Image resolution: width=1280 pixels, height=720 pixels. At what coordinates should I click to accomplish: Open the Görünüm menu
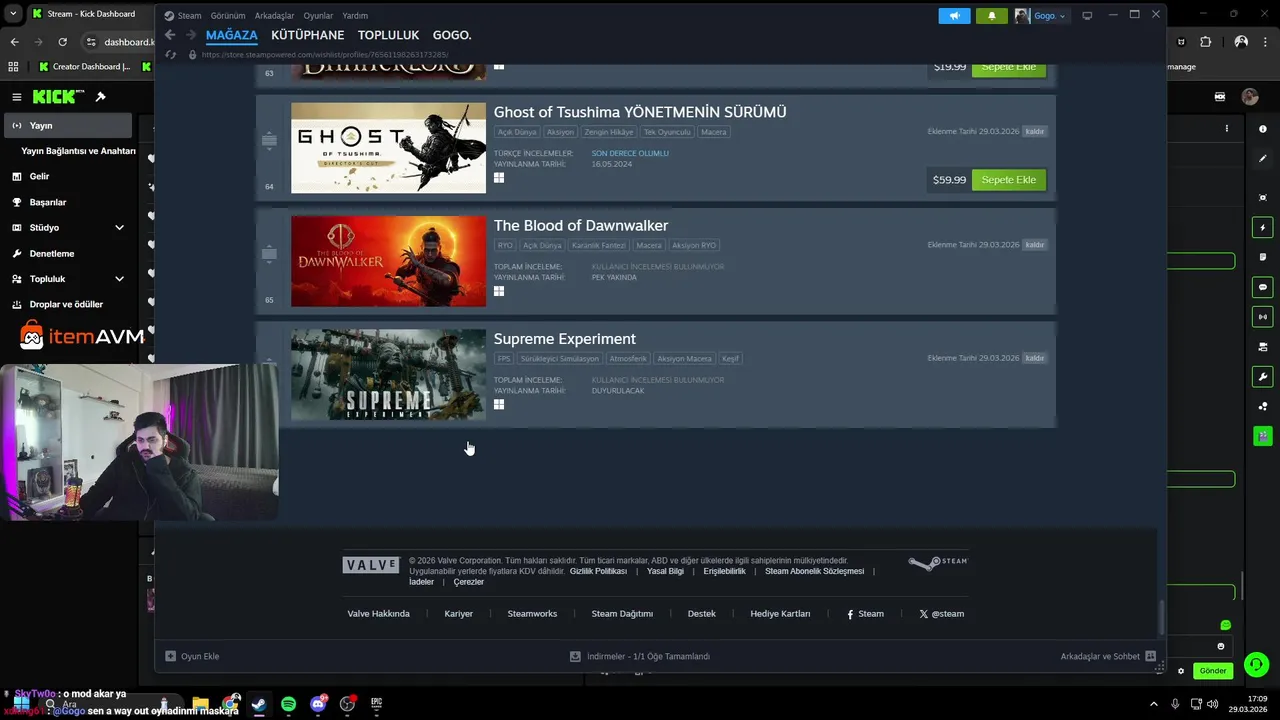[228, 16]
